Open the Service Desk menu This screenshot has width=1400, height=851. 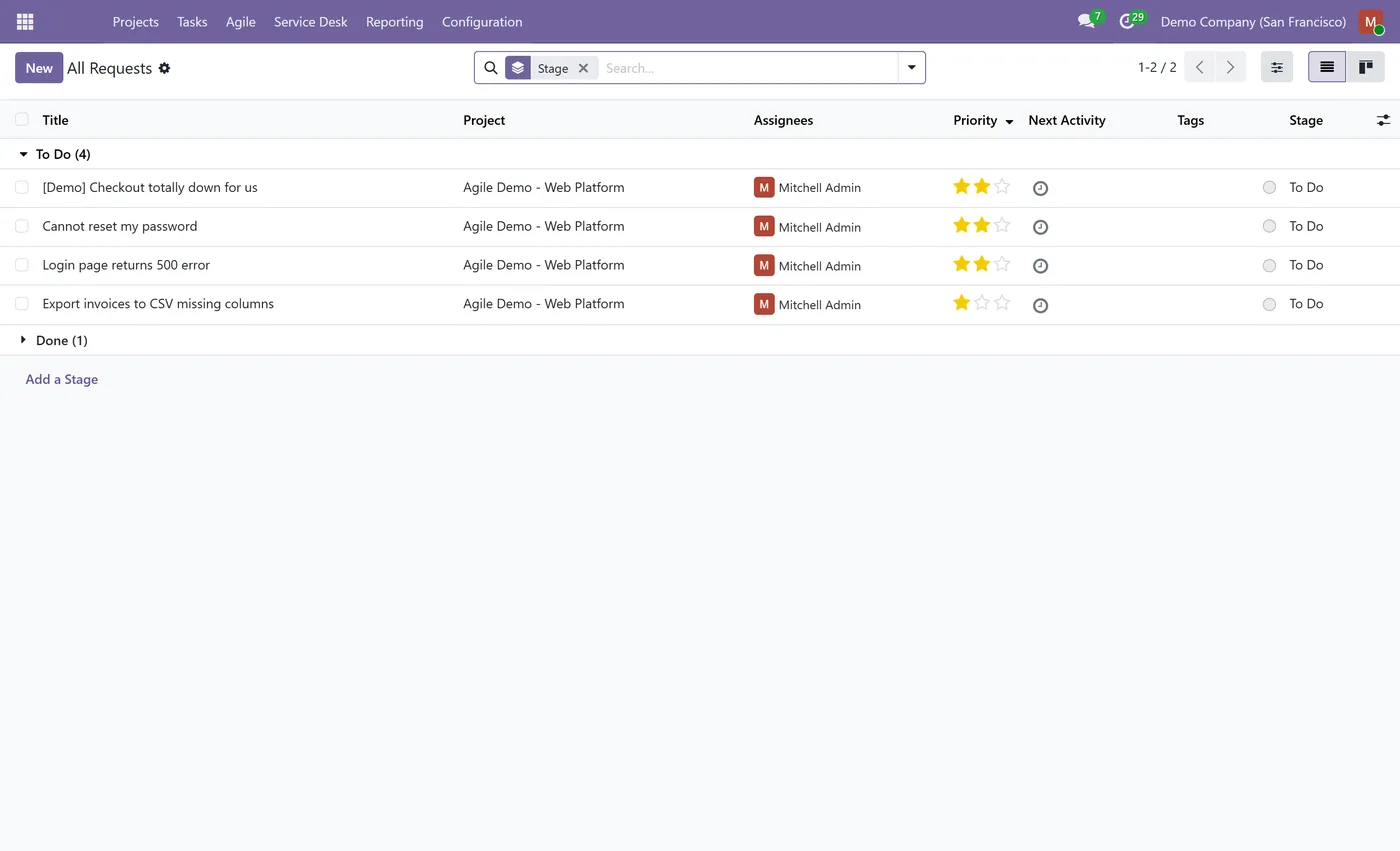(311, 21)
